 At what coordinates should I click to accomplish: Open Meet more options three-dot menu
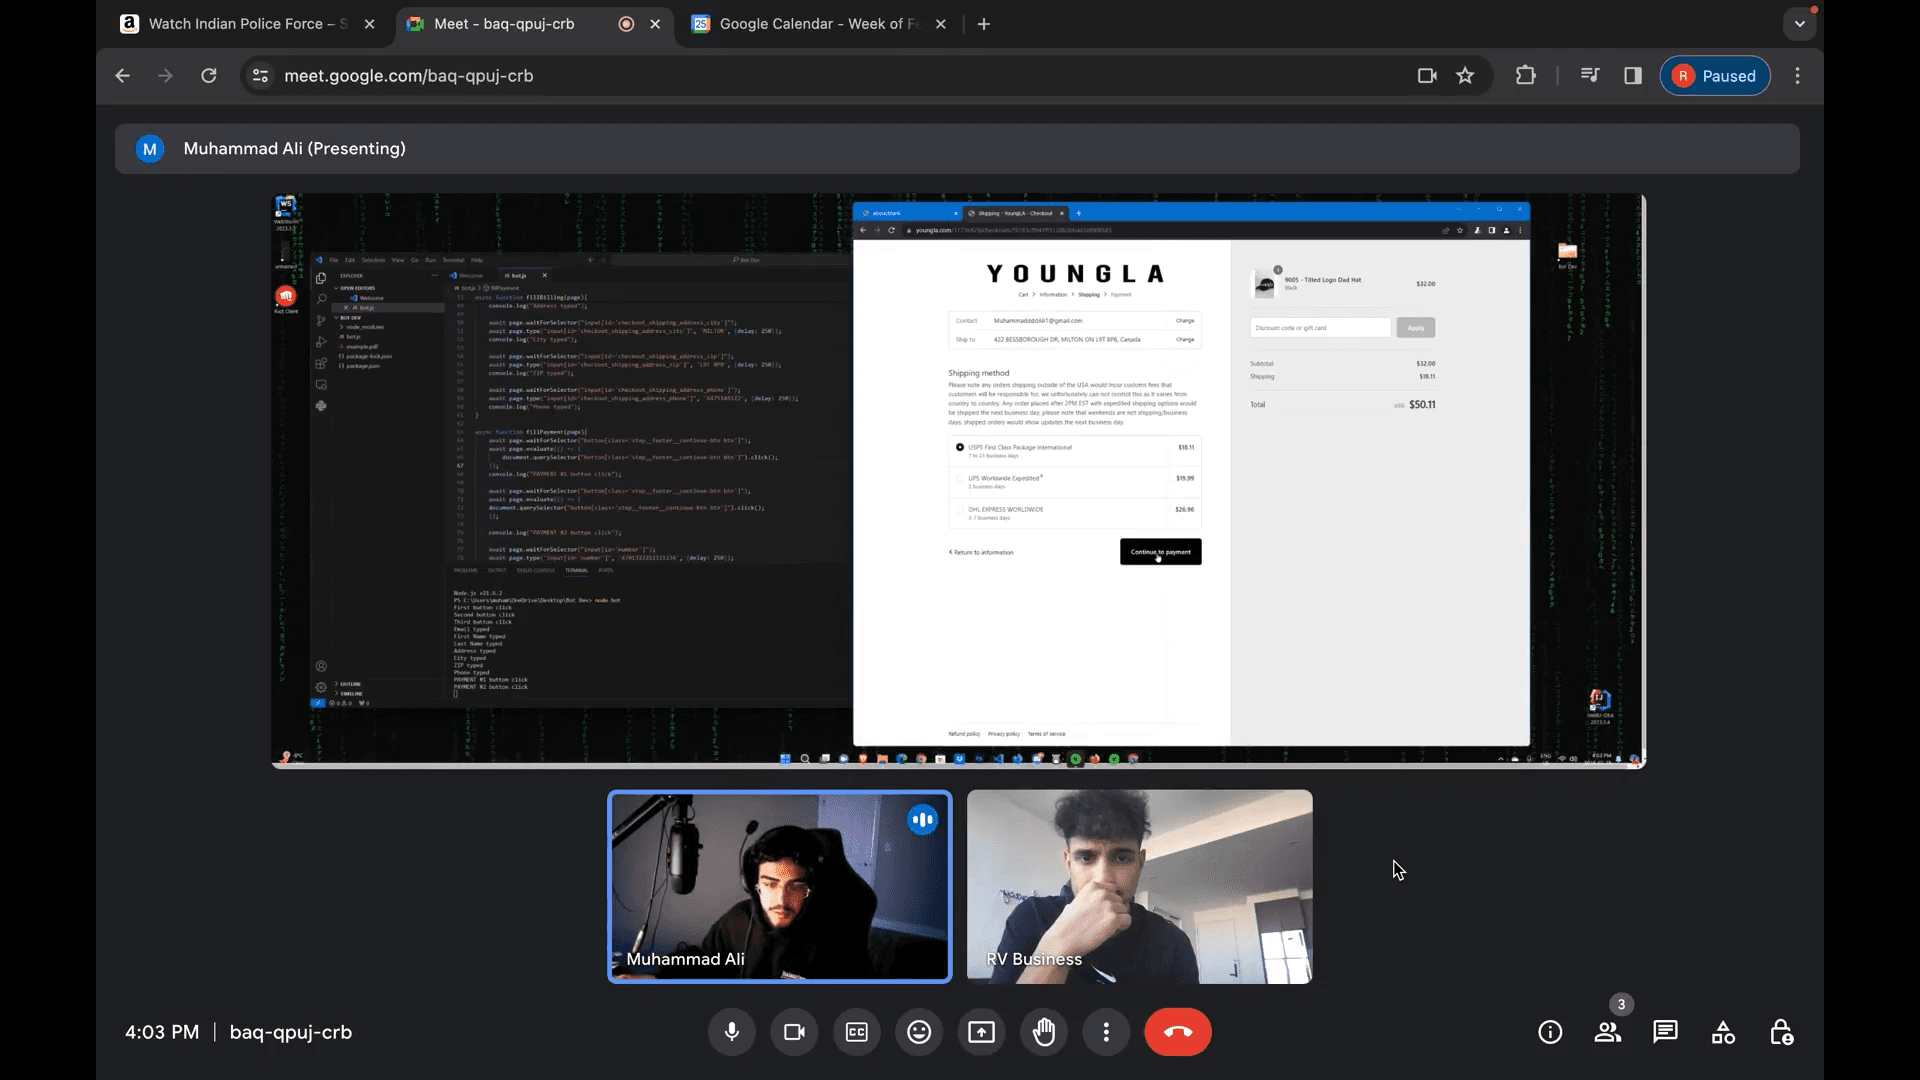pyautogui.click(x=1106, y=1032)
